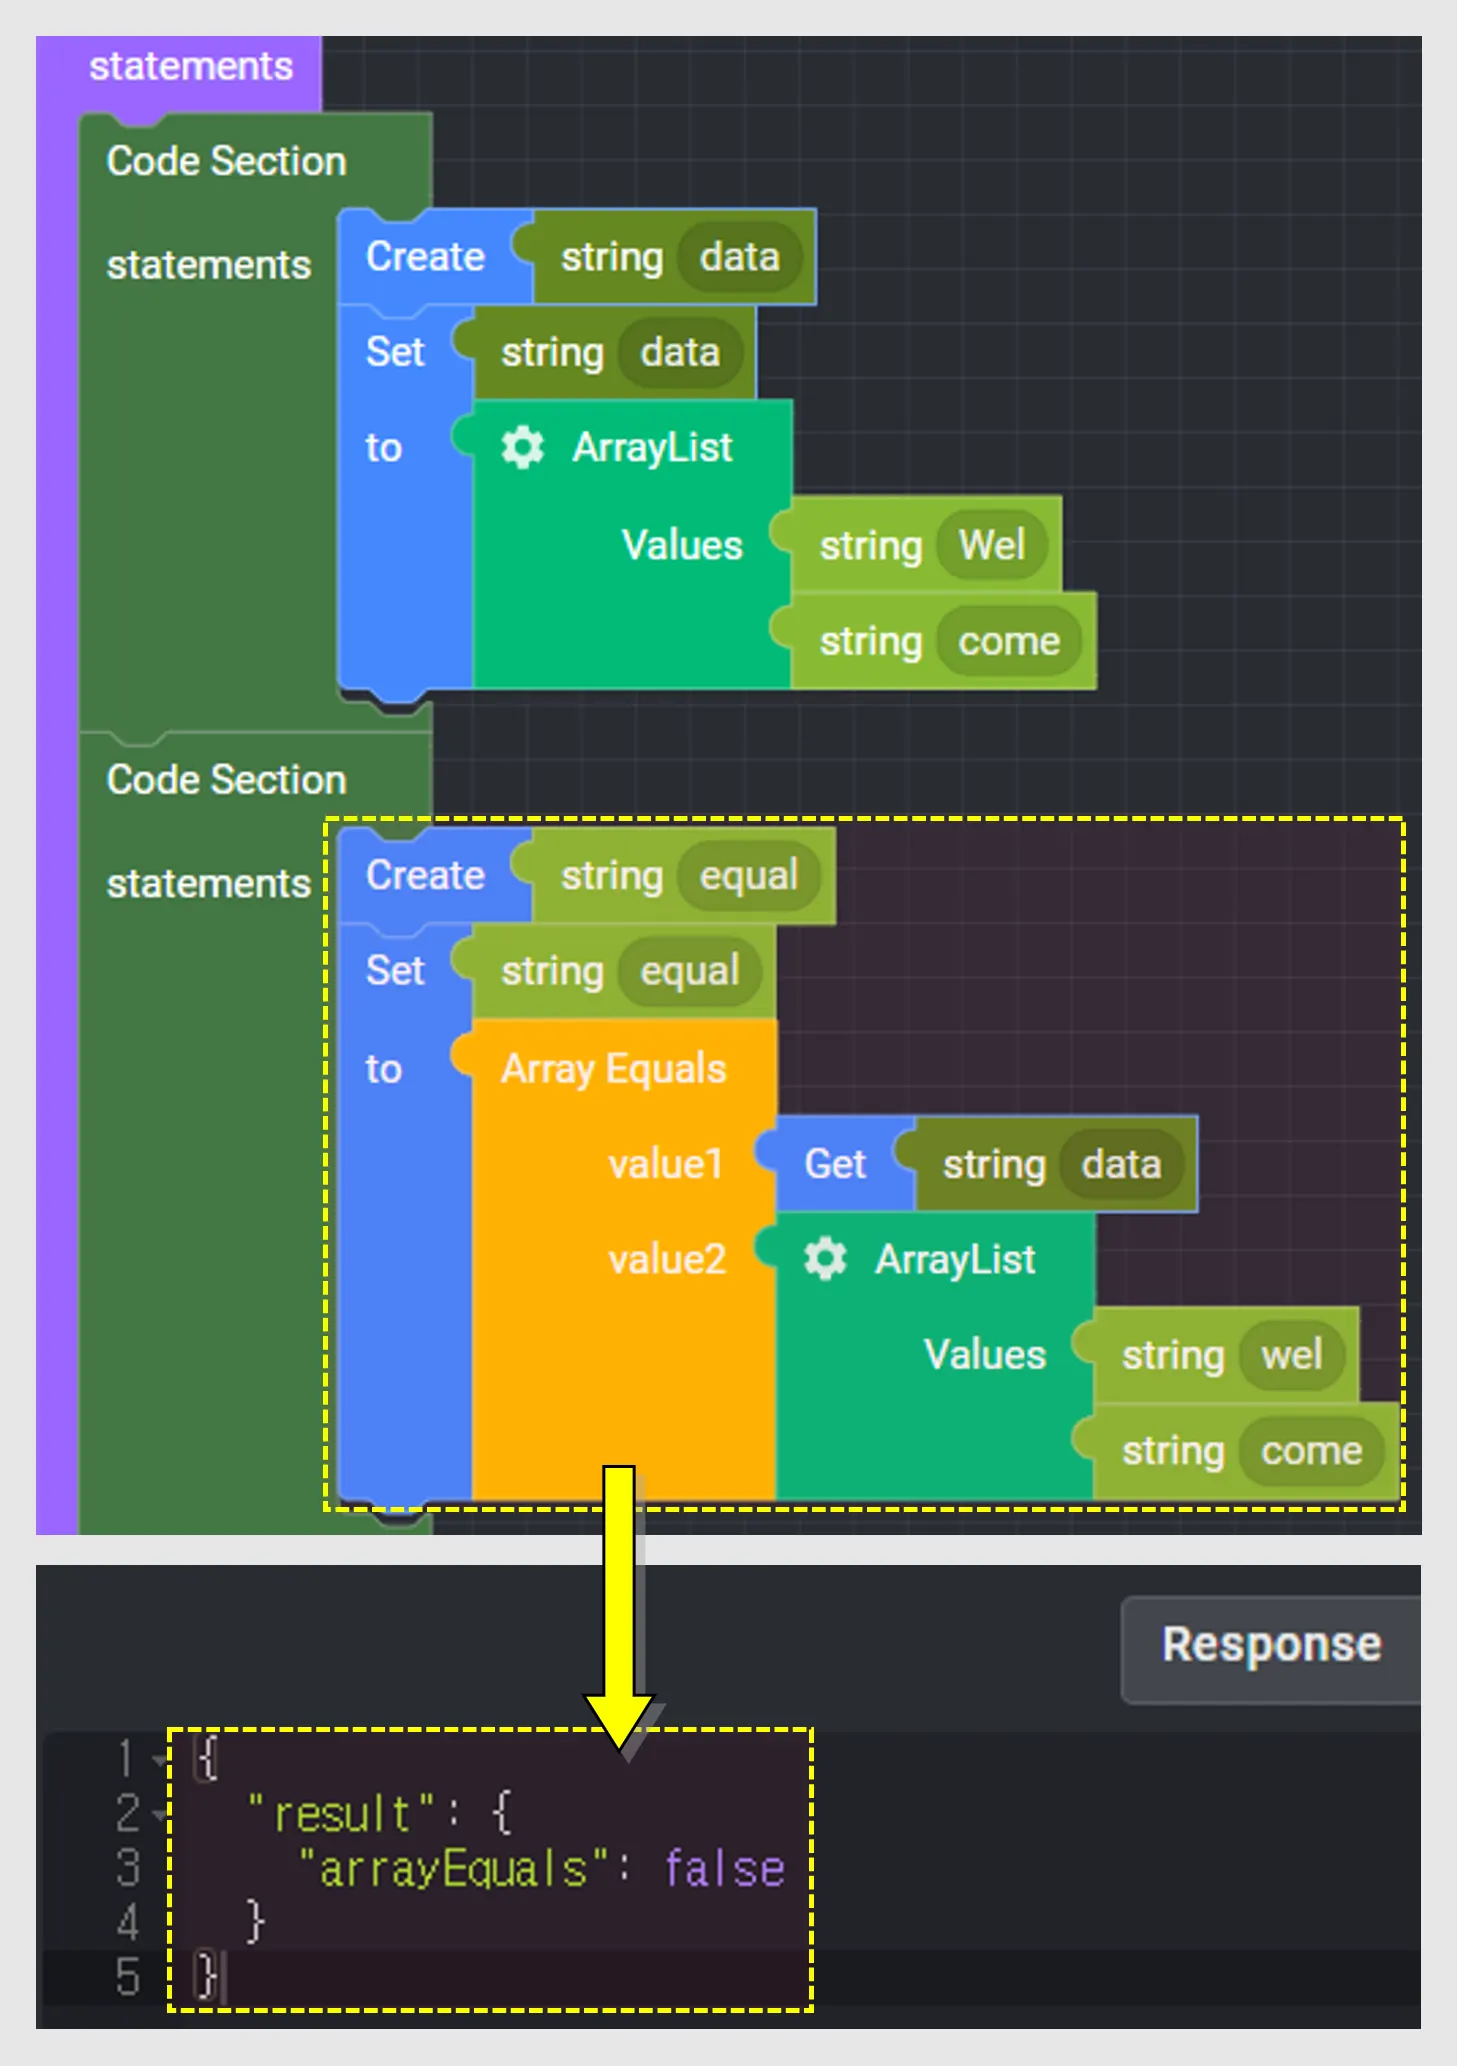This screenshot has width=1457, height=2066.
Task: Click the Wel string value field
Action: (991, 545)
